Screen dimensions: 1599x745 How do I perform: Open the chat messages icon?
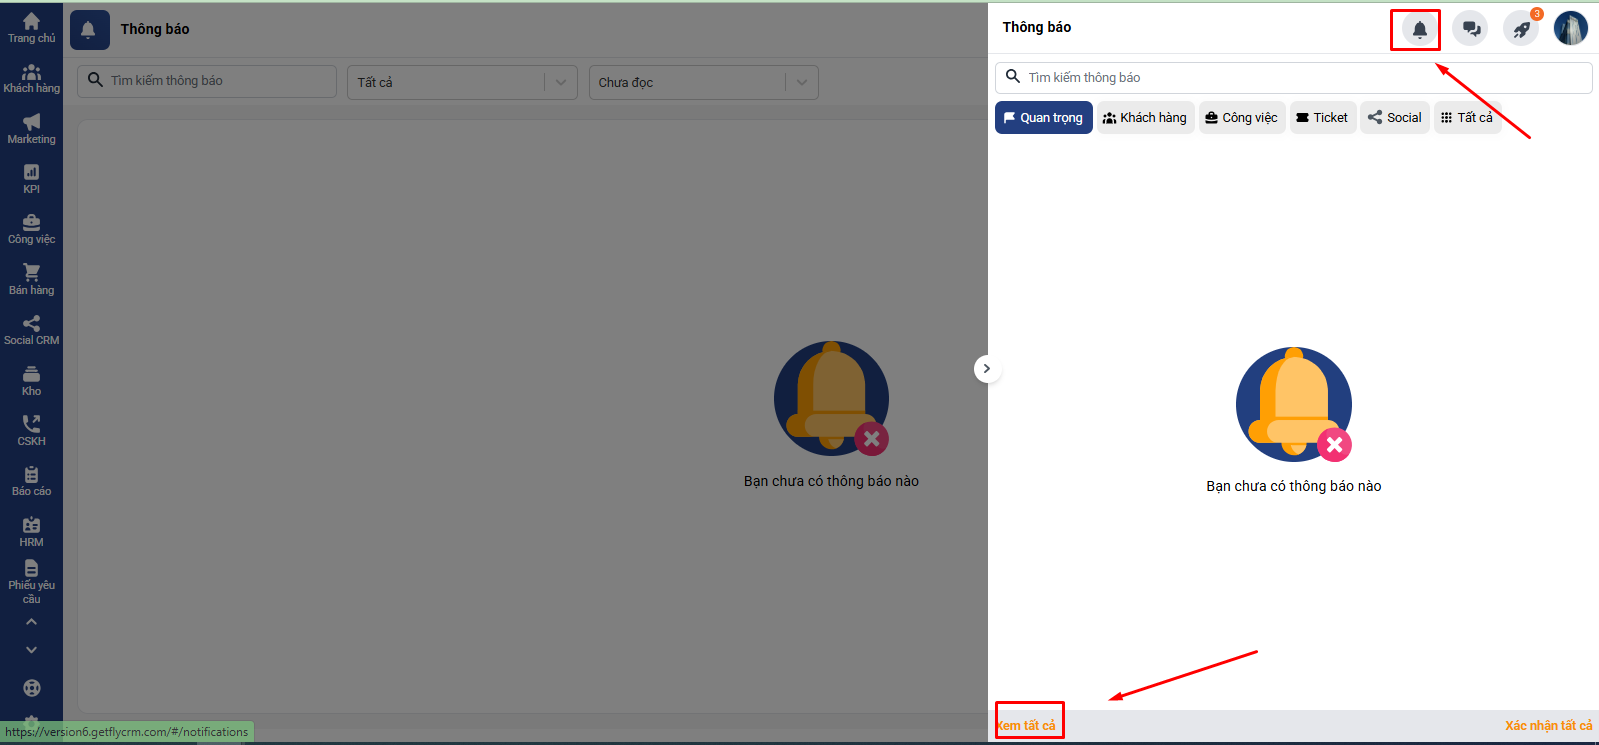pyautogui.click(x=1470, y=29)
